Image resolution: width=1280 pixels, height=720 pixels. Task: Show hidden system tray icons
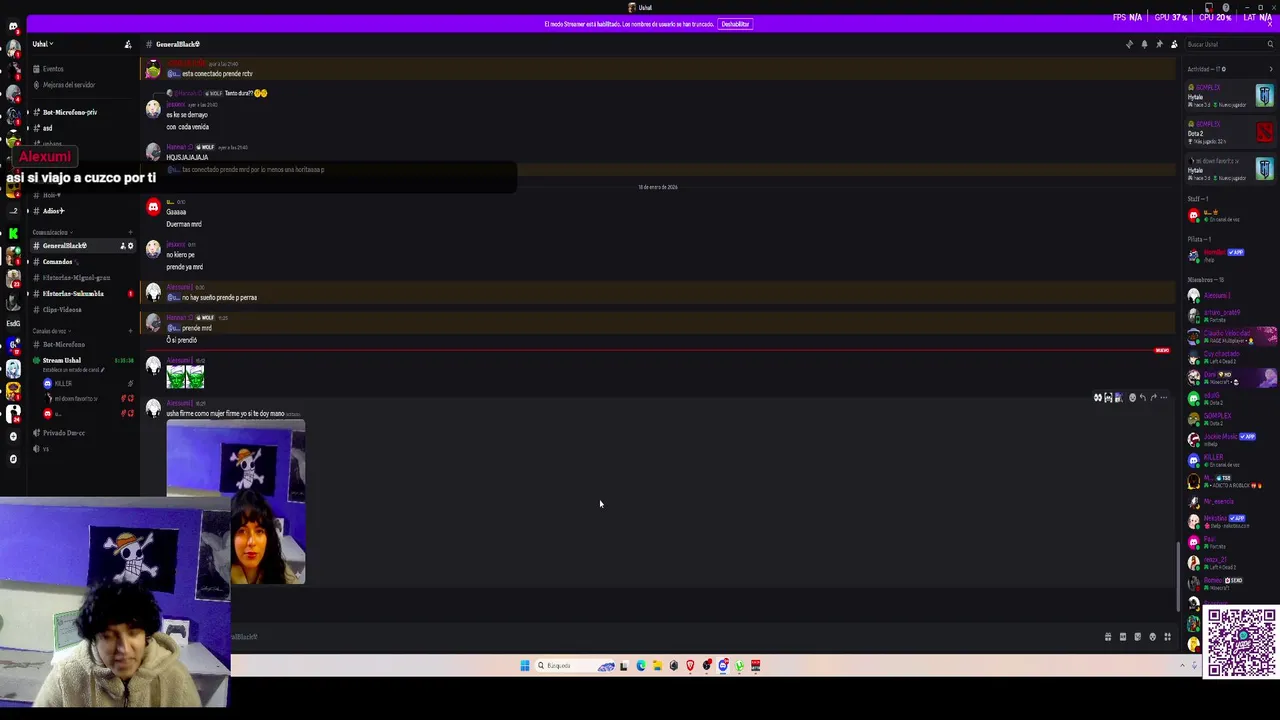(1183, 666)
